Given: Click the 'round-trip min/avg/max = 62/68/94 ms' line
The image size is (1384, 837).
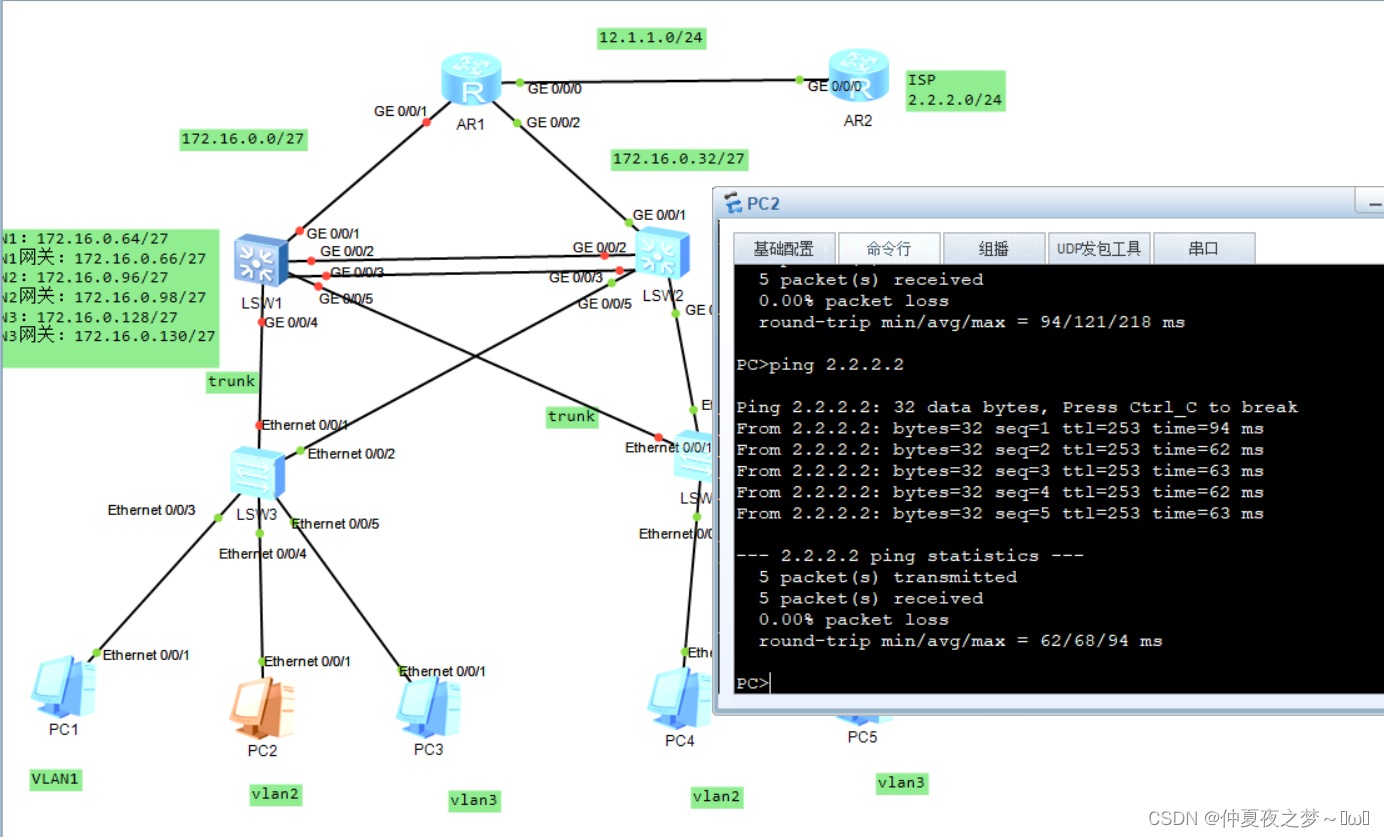Looking at the screenshot, I should click(961, 641).
